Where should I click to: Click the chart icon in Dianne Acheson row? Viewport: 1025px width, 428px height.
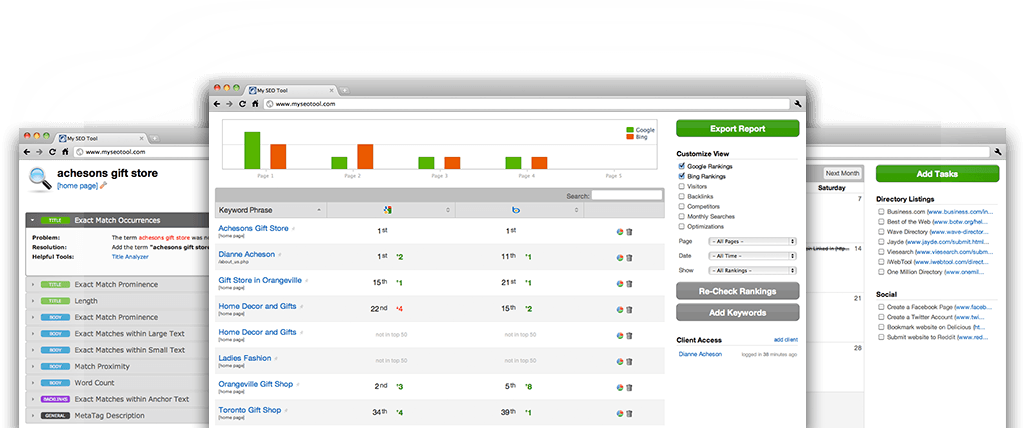coord(619,256)
